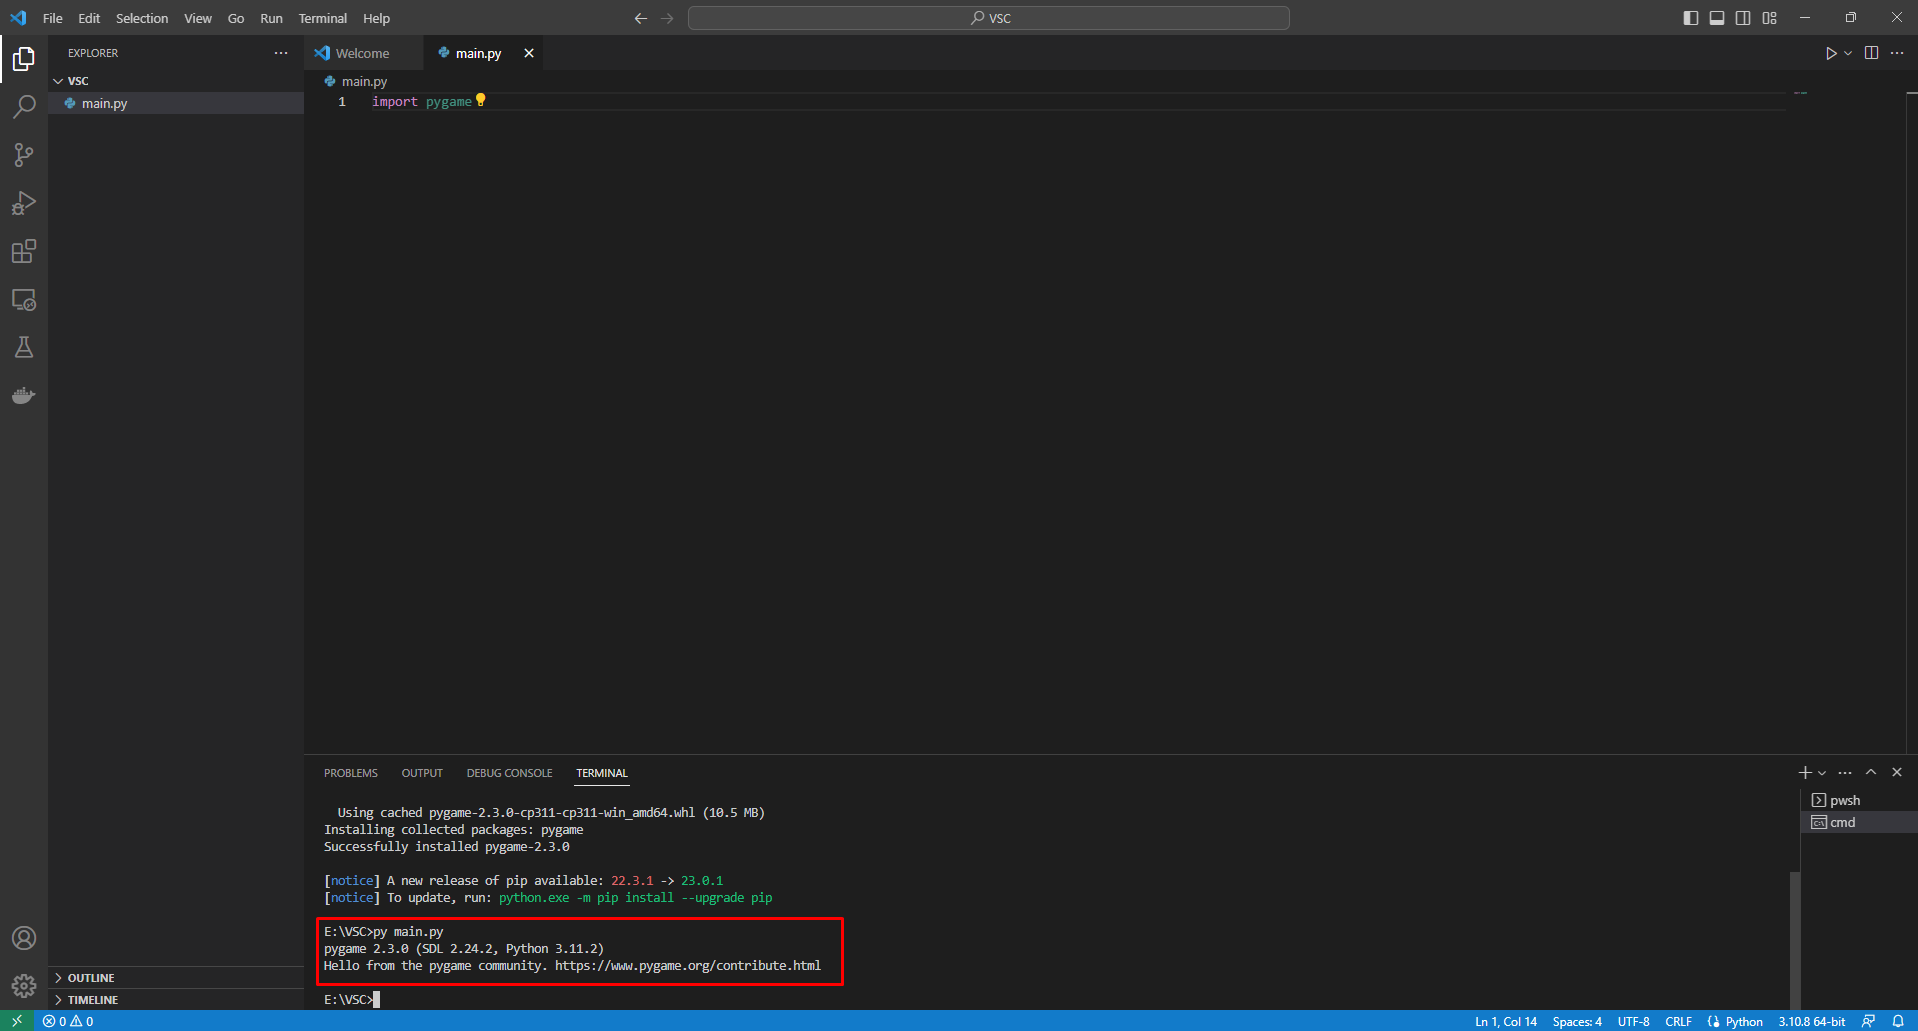Switch to the Welcome tab
Viewport: 1918px width, 1031px height.
[x=362, y=53]
